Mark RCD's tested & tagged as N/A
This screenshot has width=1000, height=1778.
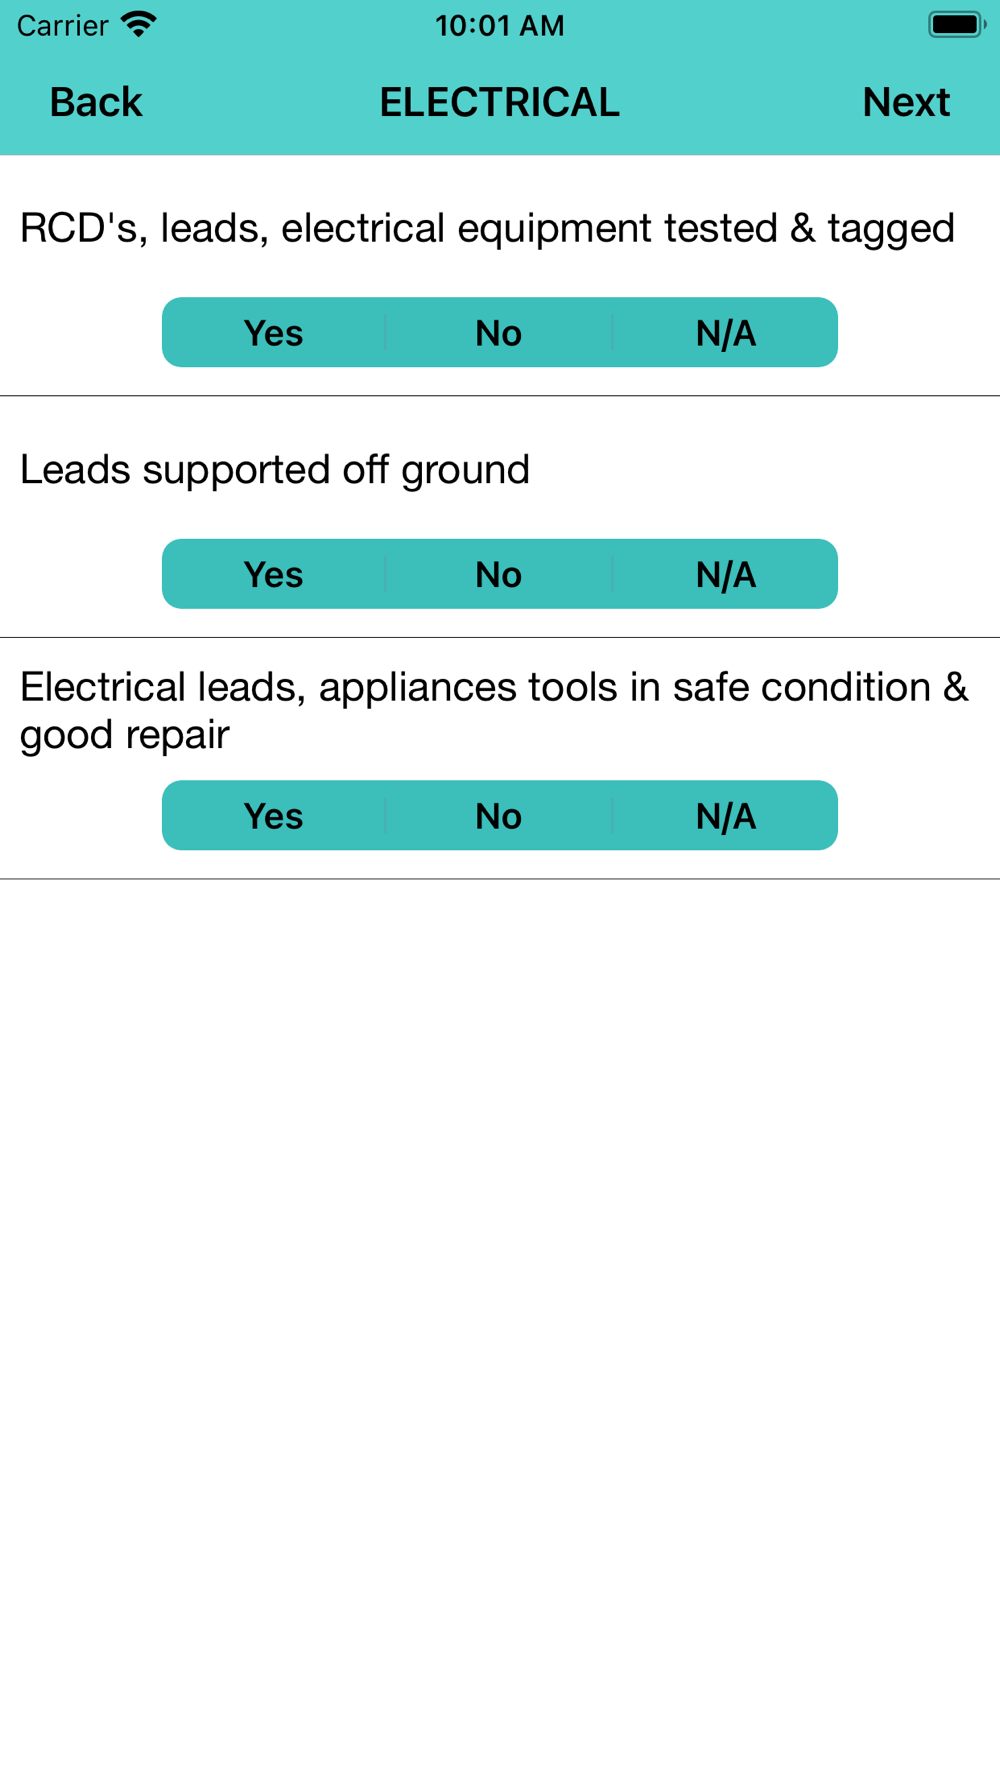(x=725, y=333)
